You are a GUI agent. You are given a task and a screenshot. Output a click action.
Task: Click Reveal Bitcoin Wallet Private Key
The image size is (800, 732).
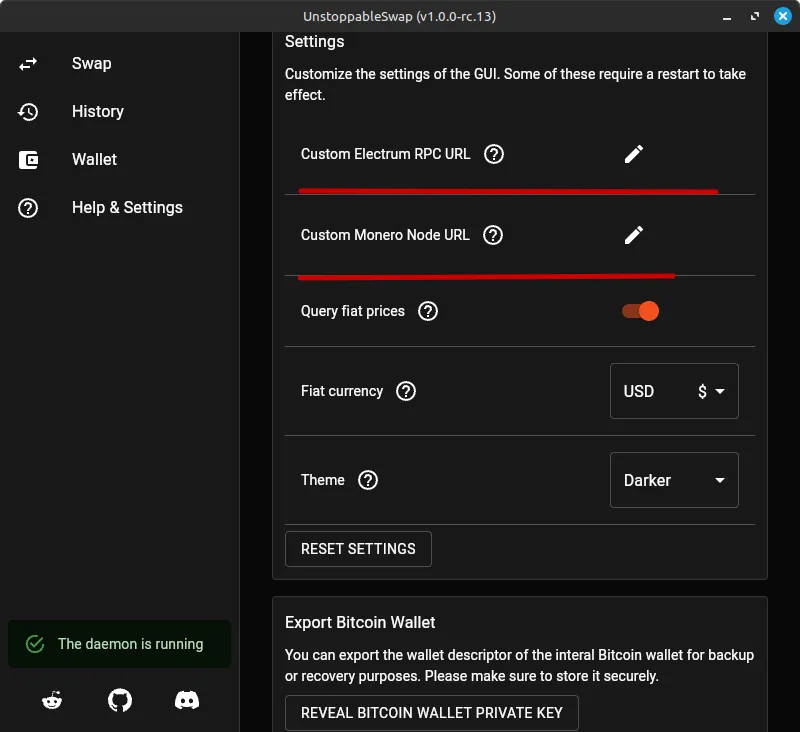point(432,713)
